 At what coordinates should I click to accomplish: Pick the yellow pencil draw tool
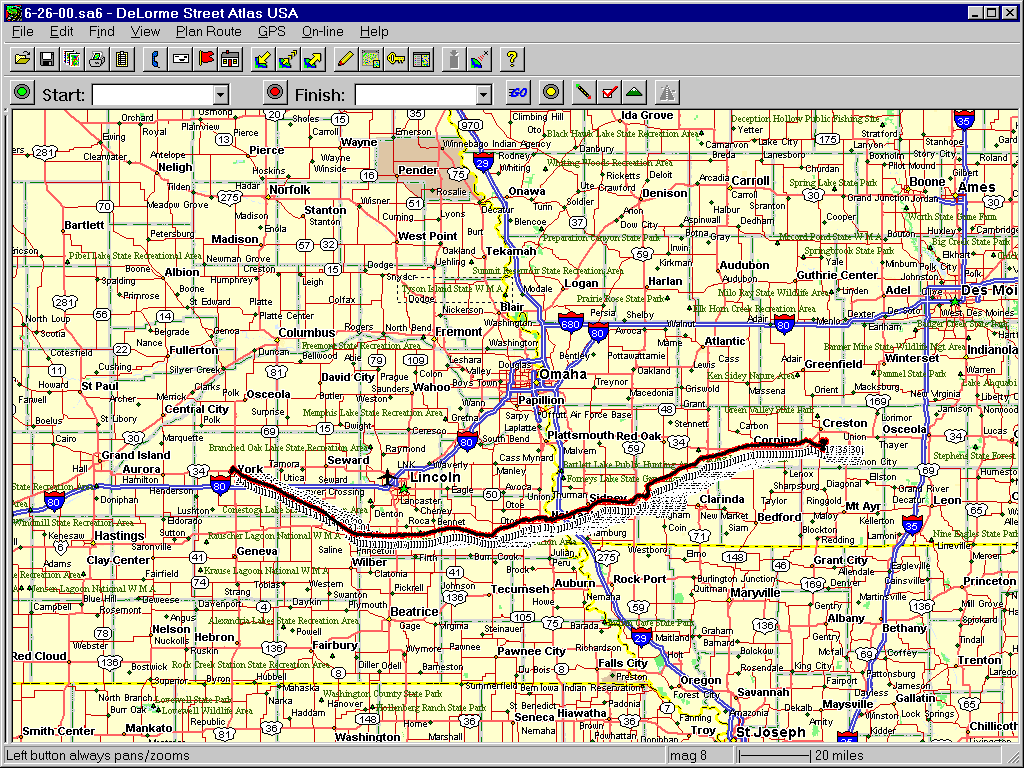345,60
